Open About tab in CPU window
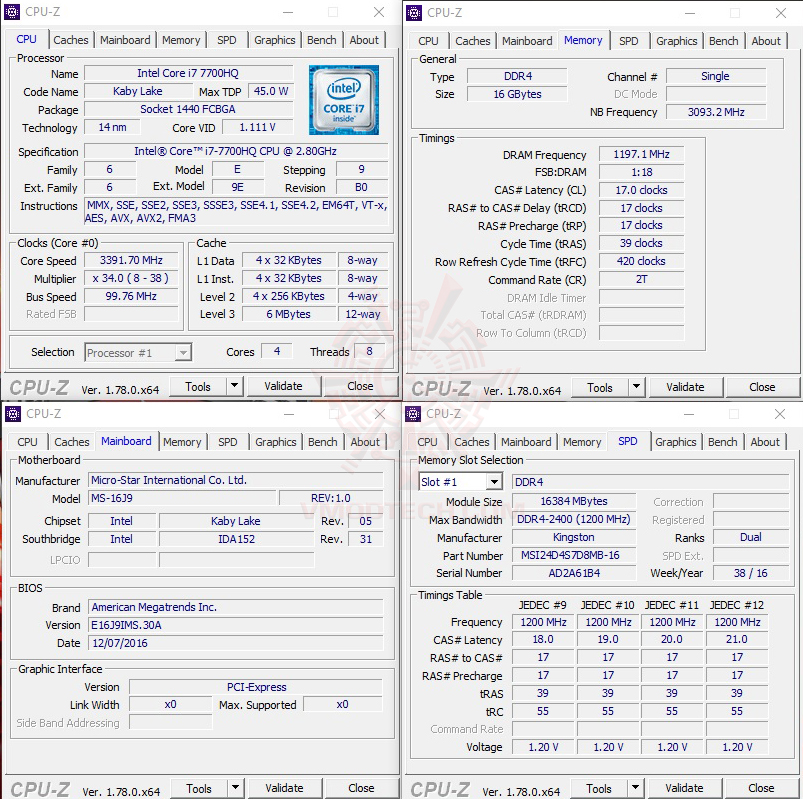 (x=364, y=40)
